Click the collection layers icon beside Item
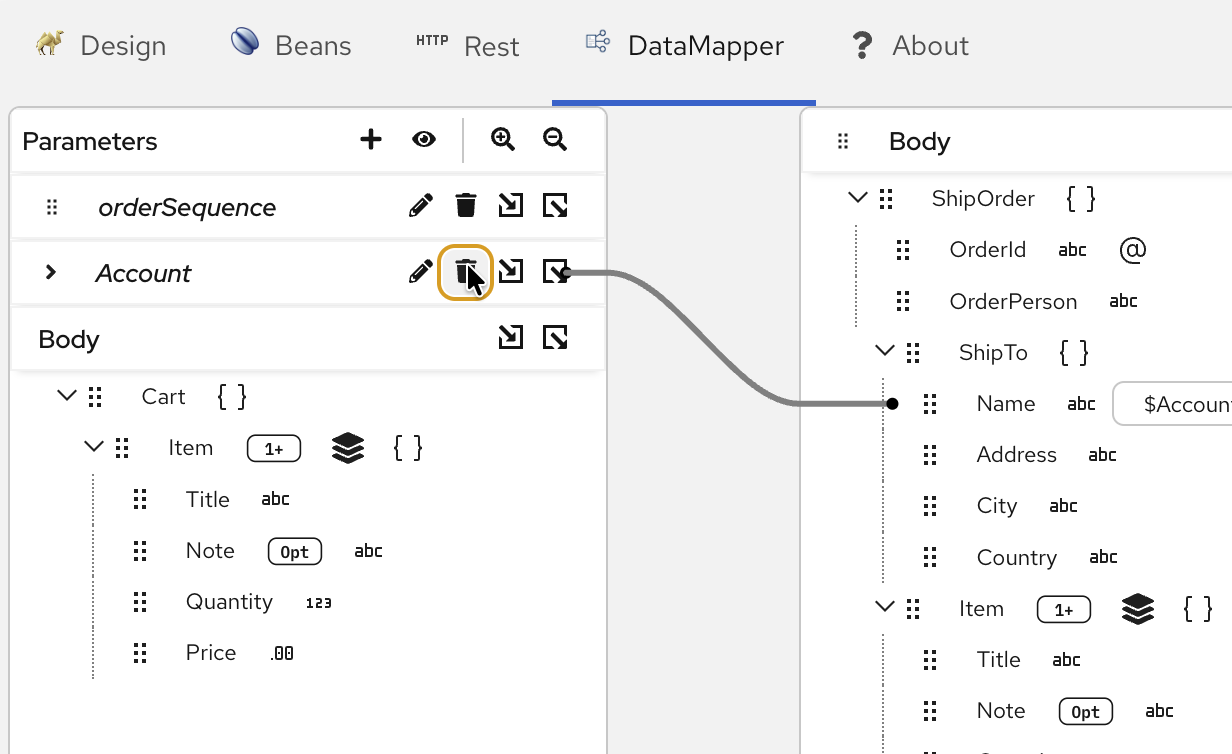This screenshot has height=754, width=1232. pyautogui.click(x=346, y=448)
